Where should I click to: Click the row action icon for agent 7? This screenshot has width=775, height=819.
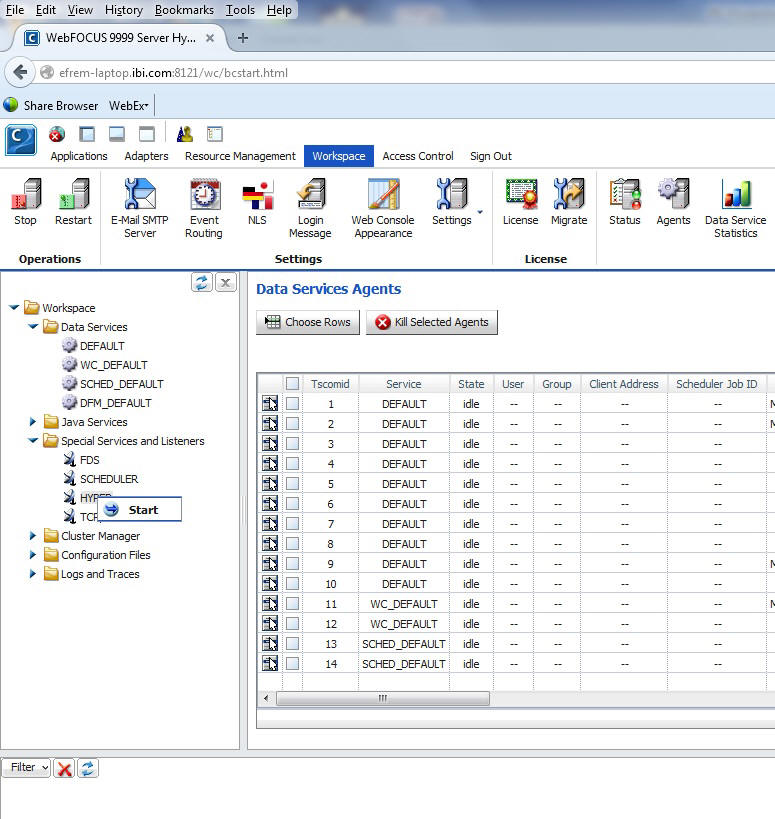[270, 524]
